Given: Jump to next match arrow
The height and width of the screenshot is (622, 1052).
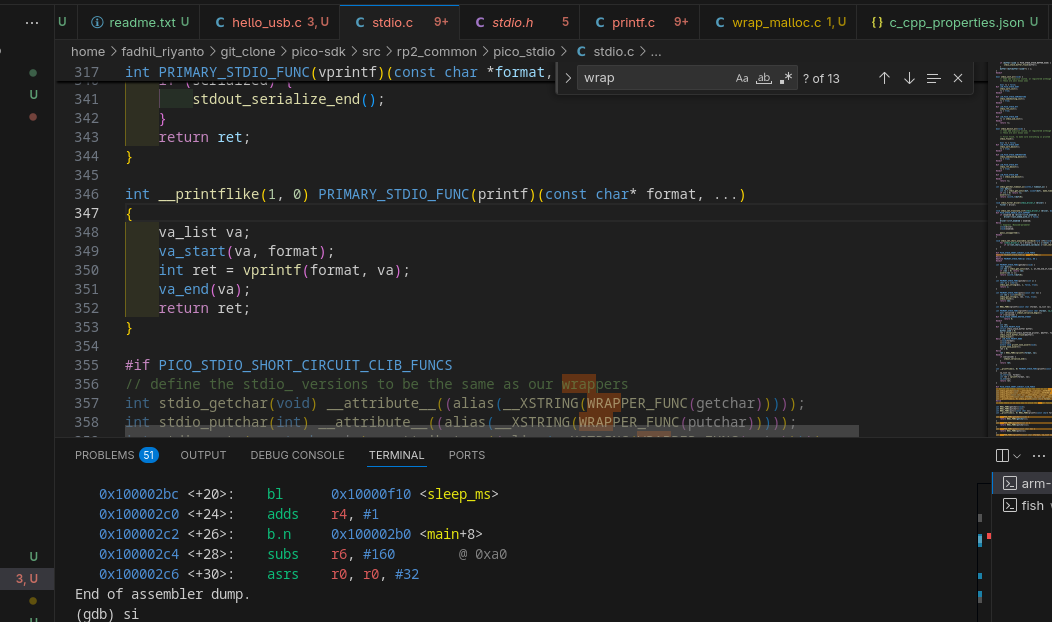Looking at the screenshot, I should click(x=909, y=78).
